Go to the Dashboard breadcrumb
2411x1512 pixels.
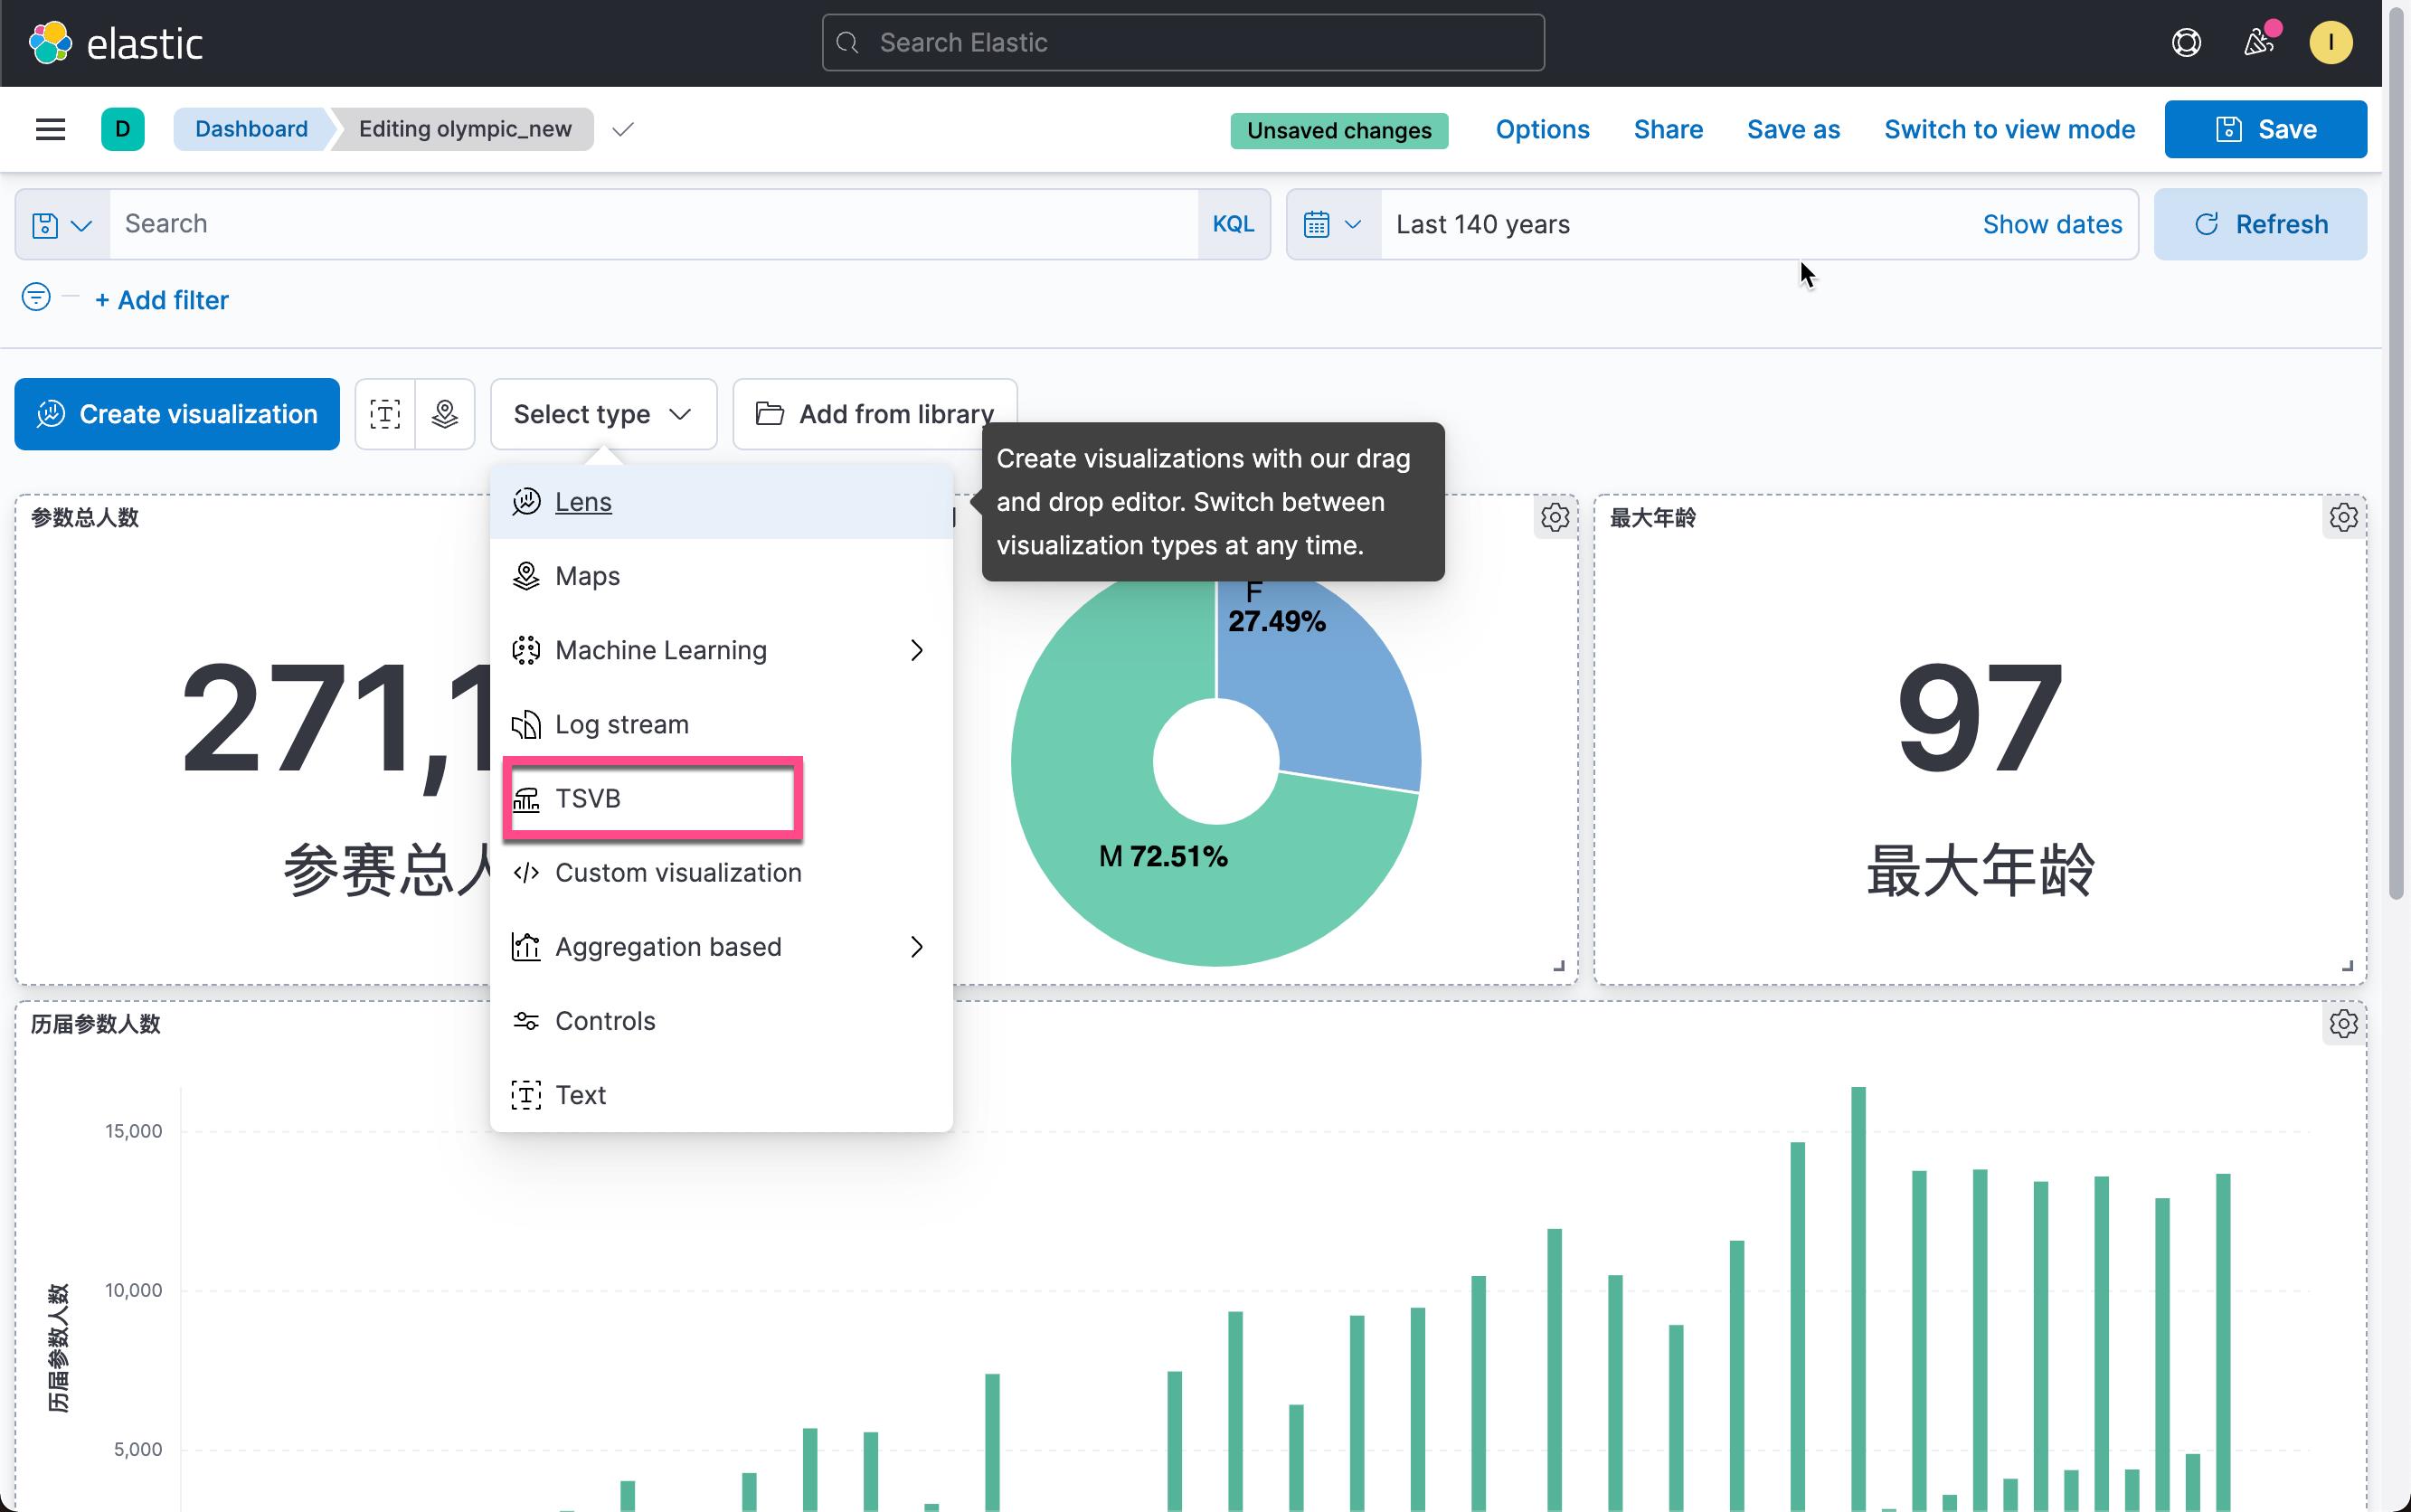click(x=251, y=129)
